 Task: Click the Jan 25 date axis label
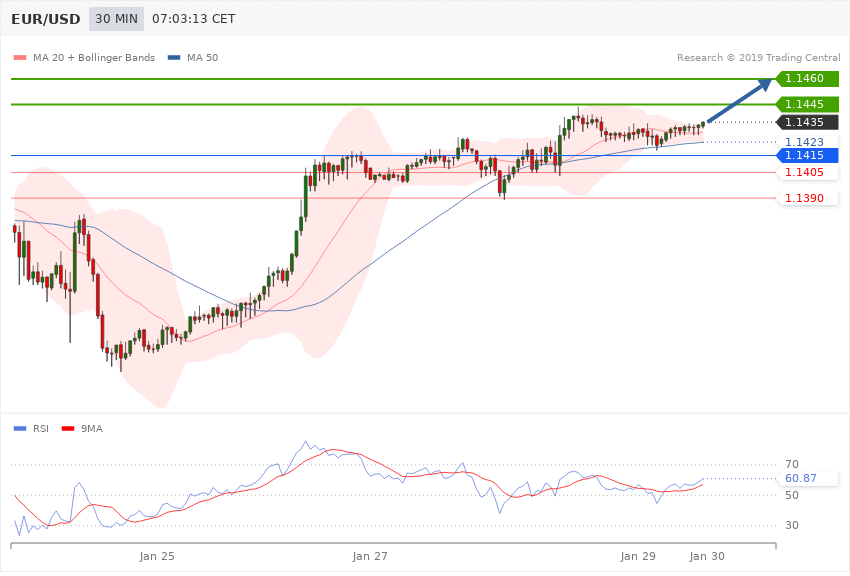coord(157,556)
